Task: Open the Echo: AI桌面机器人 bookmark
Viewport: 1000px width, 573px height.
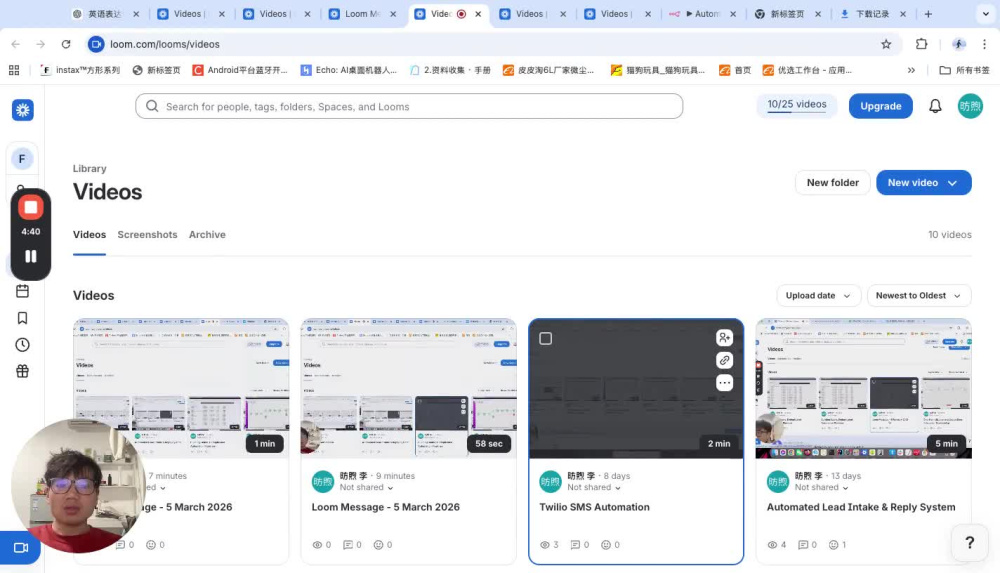Action: point(349,70)
